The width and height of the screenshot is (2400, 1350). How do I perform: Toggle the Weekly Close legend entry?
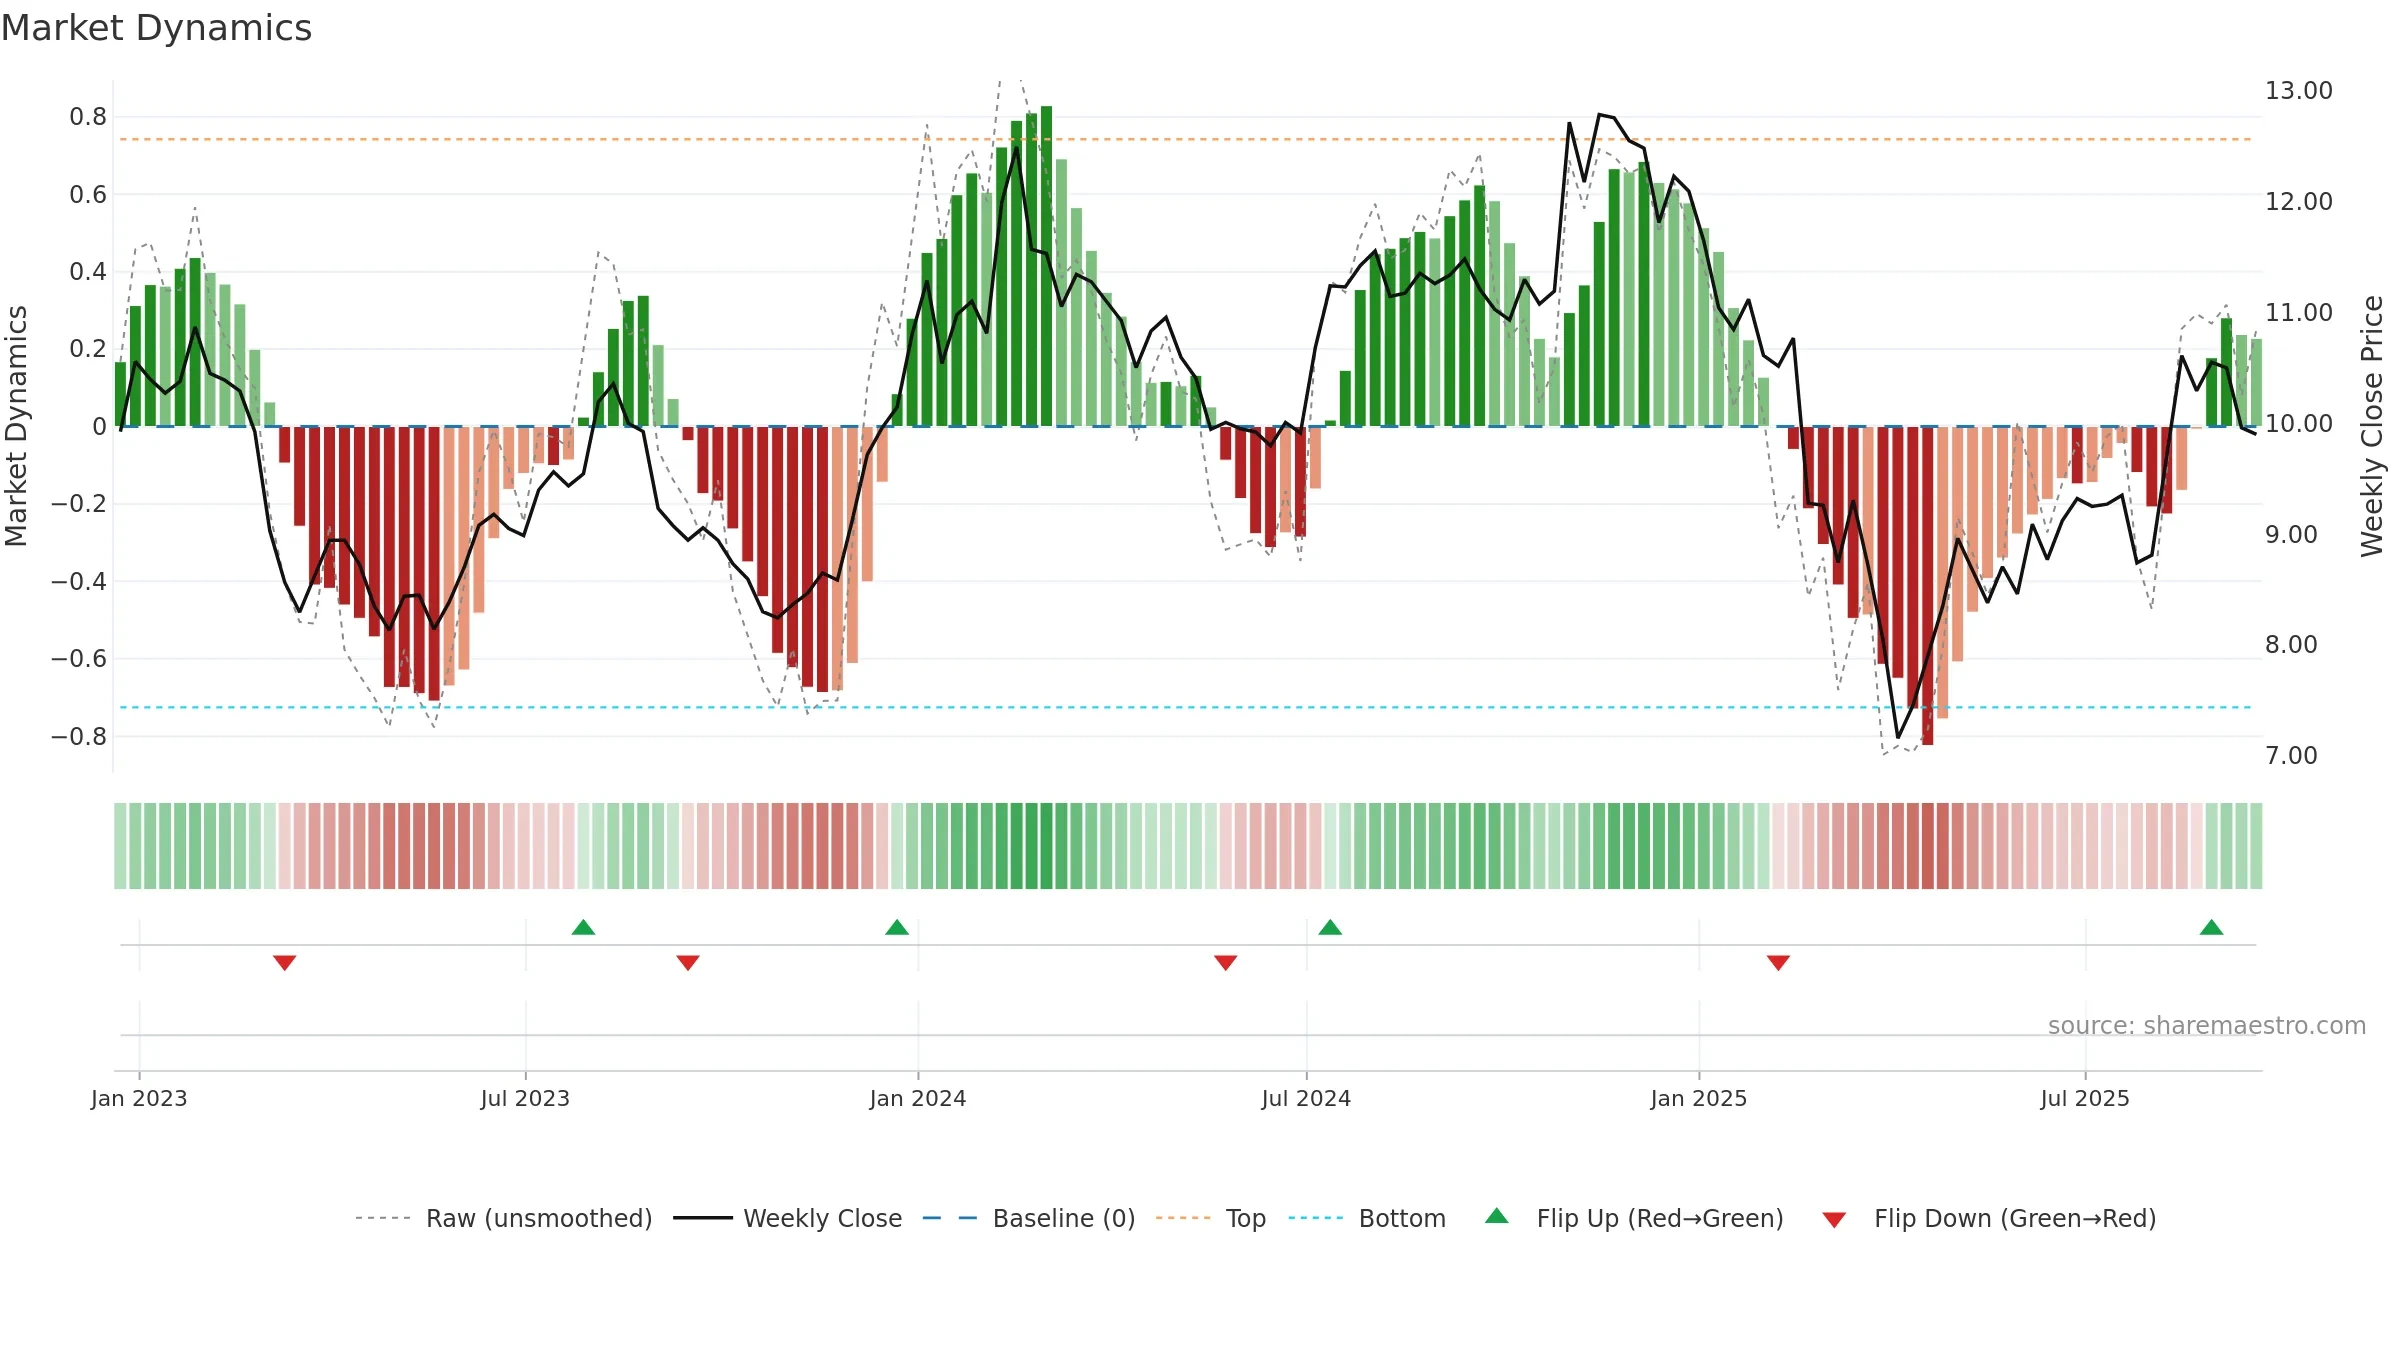(x=788, y=1218)
